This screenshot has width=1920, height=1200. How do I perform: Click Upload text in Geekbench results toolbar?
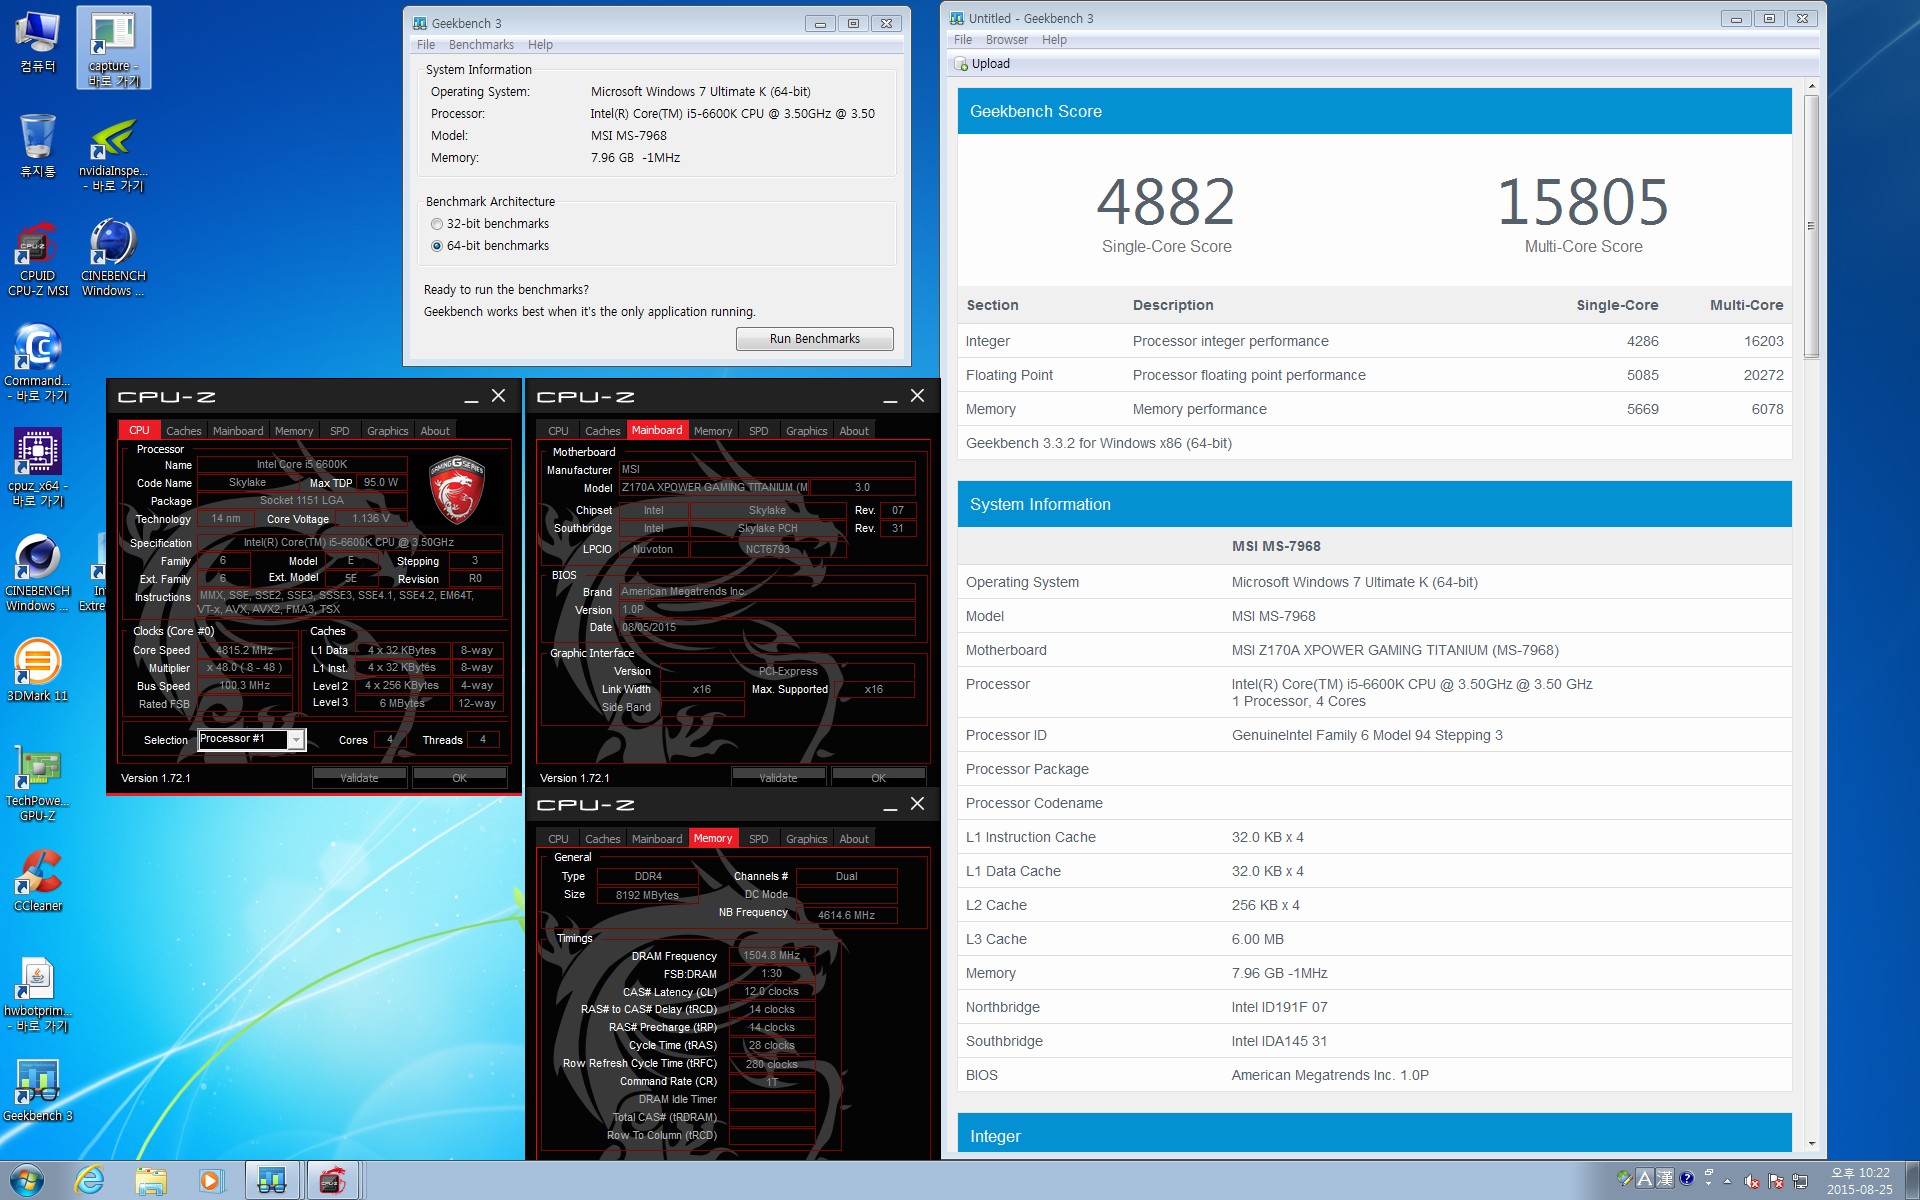(x=991, y=64)
